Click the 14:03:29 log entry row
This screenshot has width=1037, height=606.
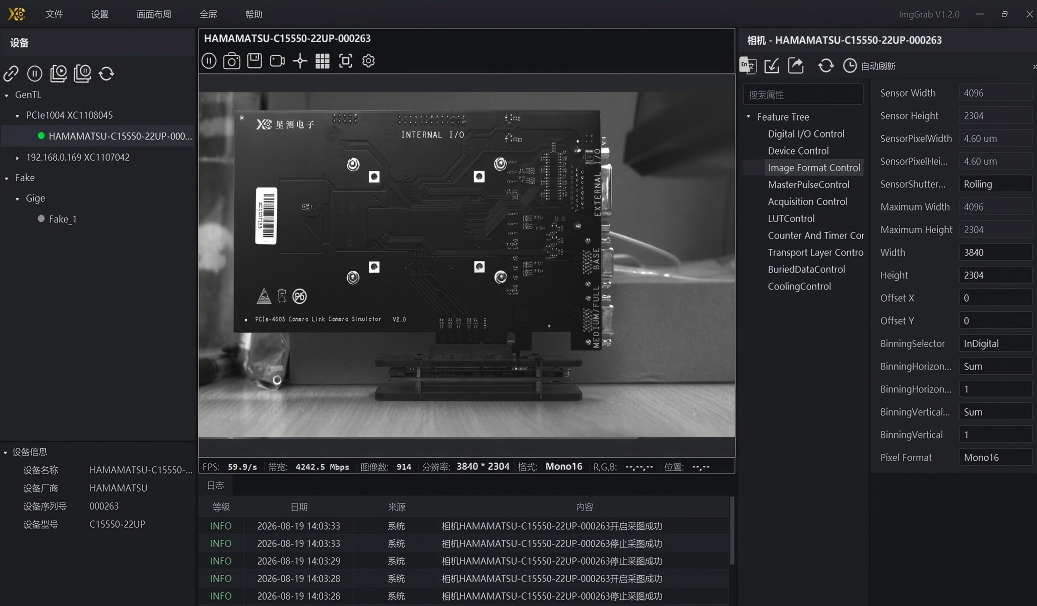click(x=466, y=561)
